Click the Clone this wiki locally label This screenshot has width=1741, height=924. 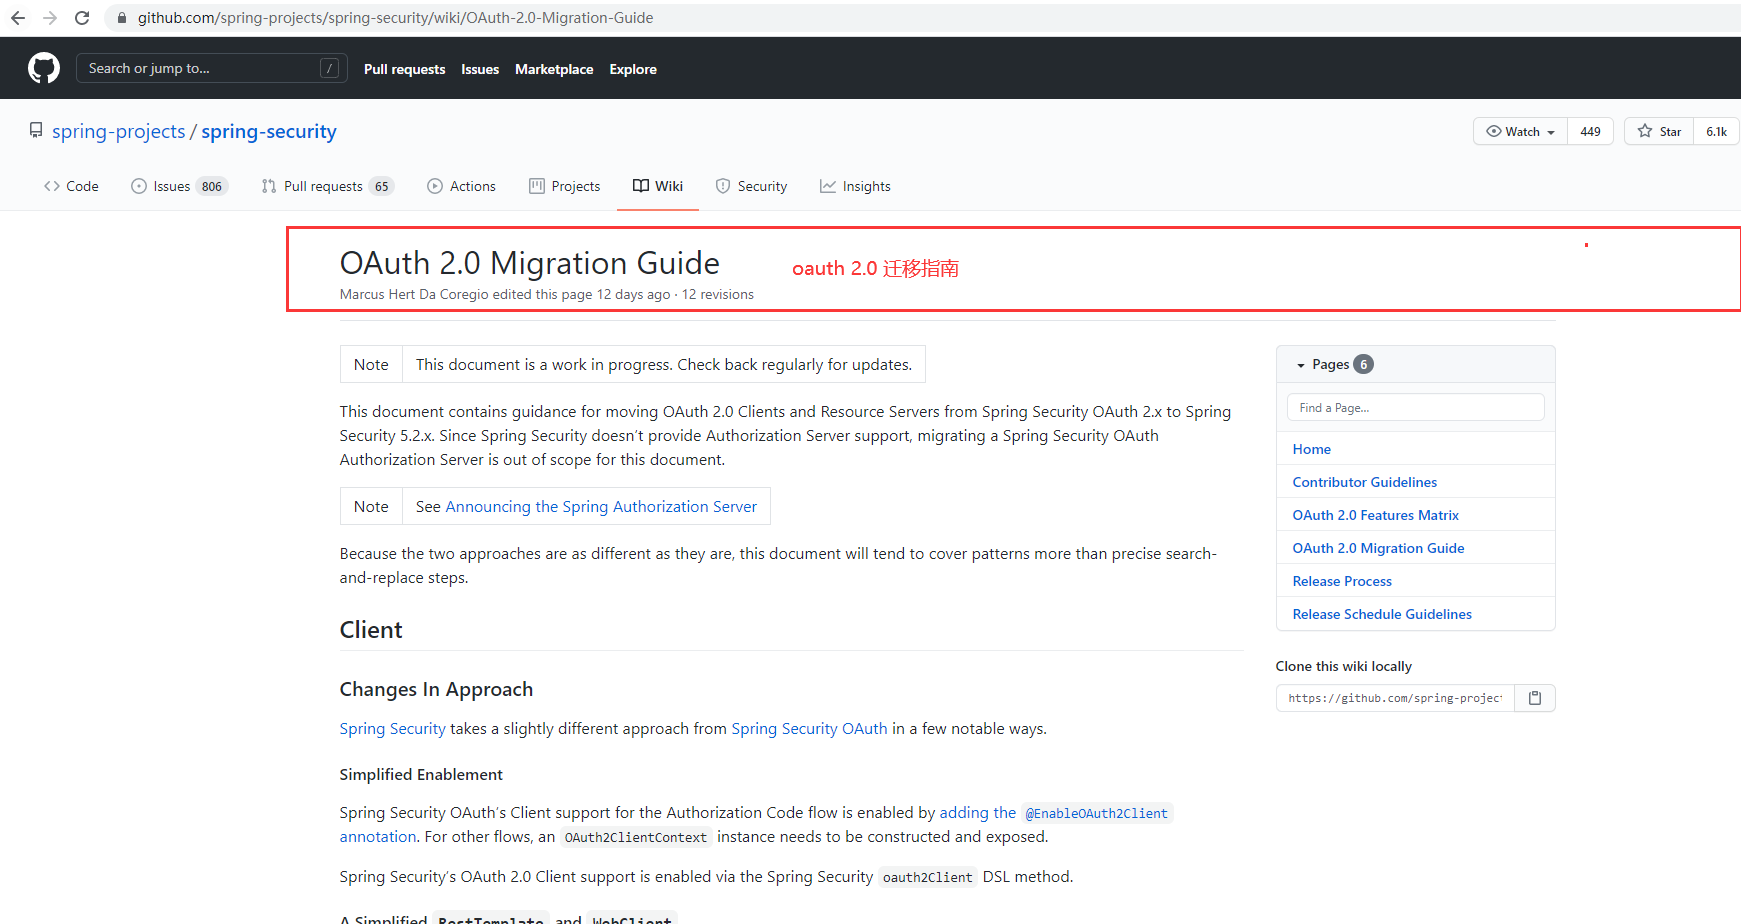click(x=1344, y=666)
